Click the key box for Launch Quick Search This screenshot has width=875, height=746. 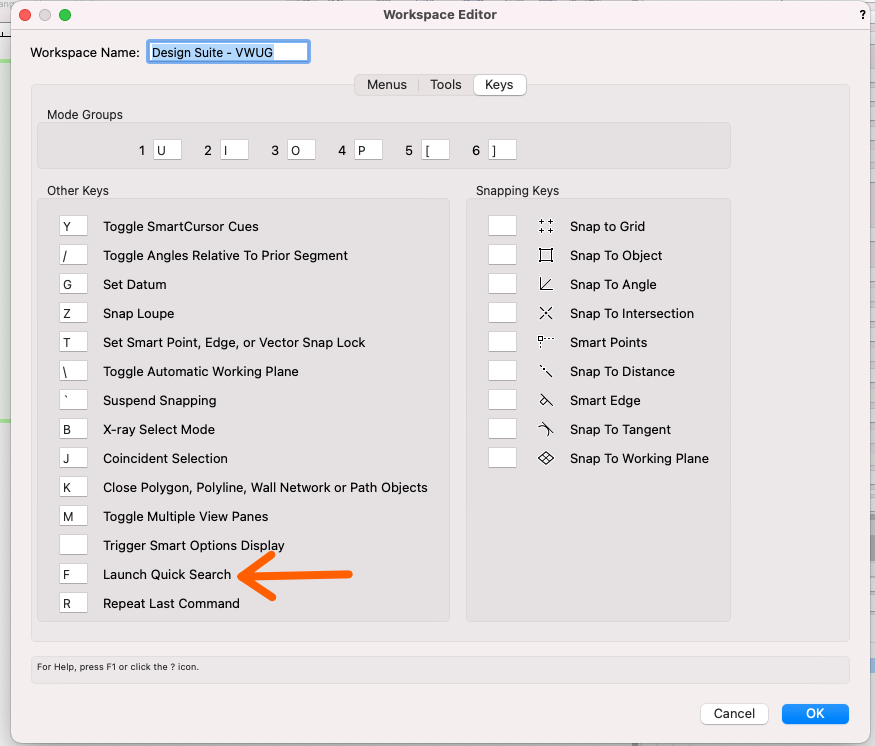point(73,574)
